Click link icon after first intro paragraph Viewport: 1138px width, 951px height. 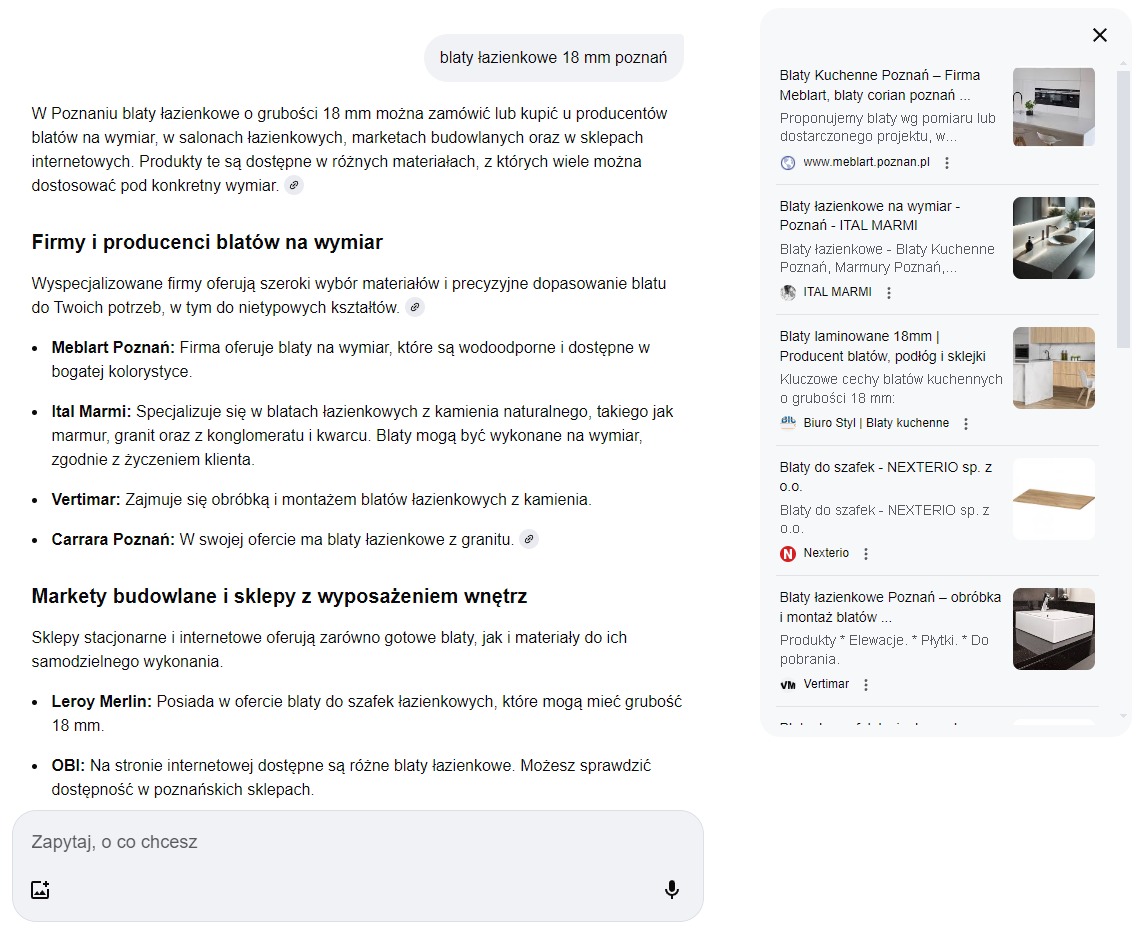[294, 185]
